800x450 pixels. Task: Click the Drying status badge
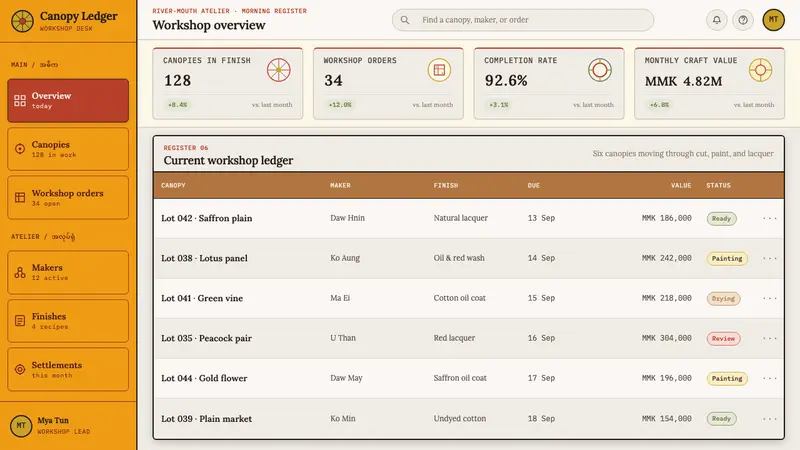[723, 298]
